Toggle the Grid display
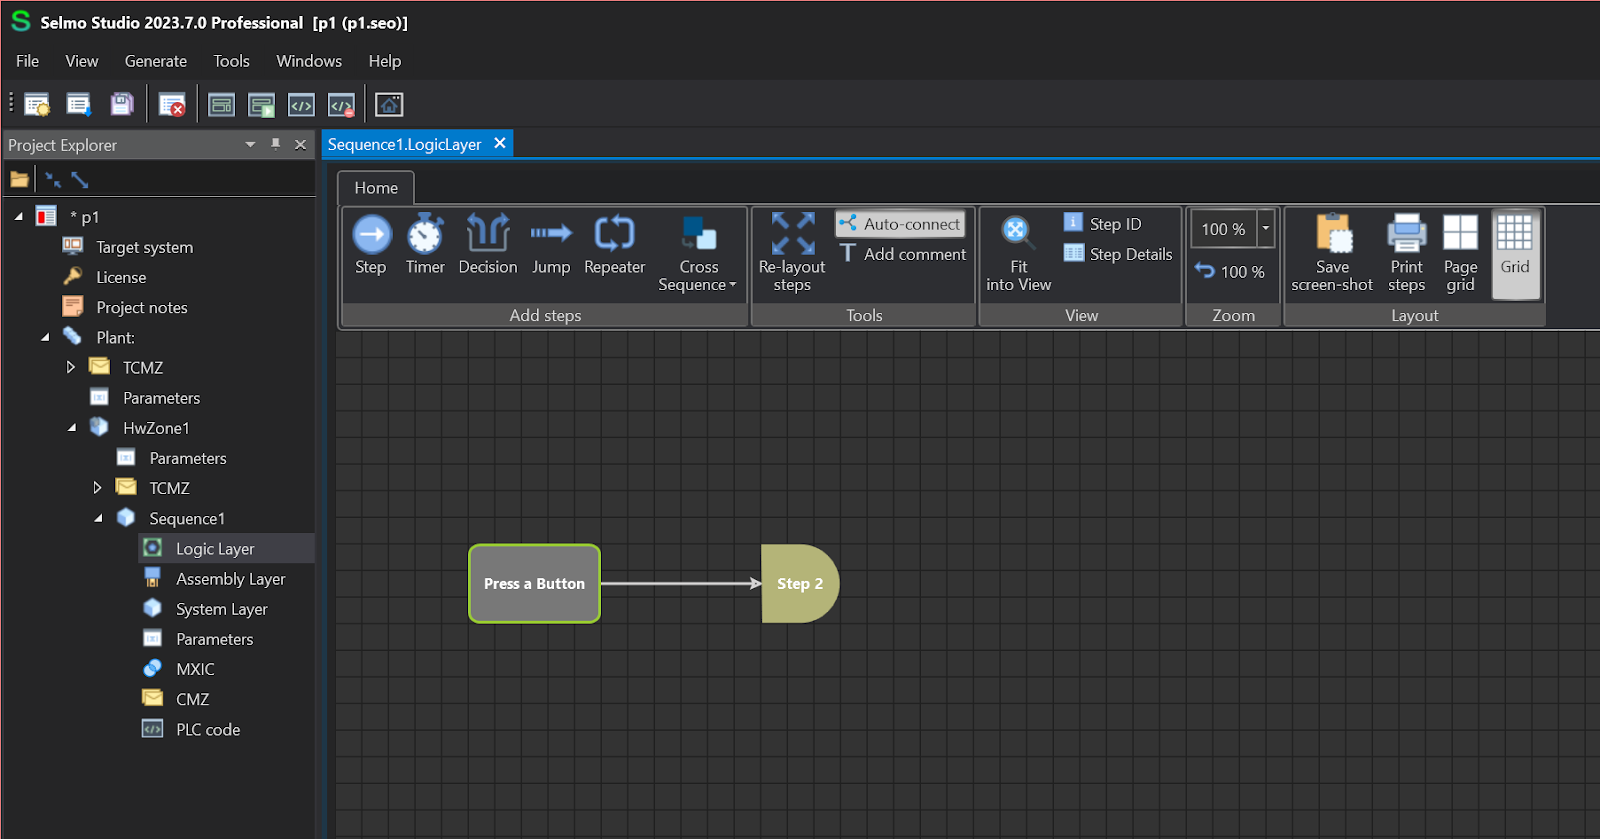This screenshot has height=839, width=1600. click(x=1515, y=254)
